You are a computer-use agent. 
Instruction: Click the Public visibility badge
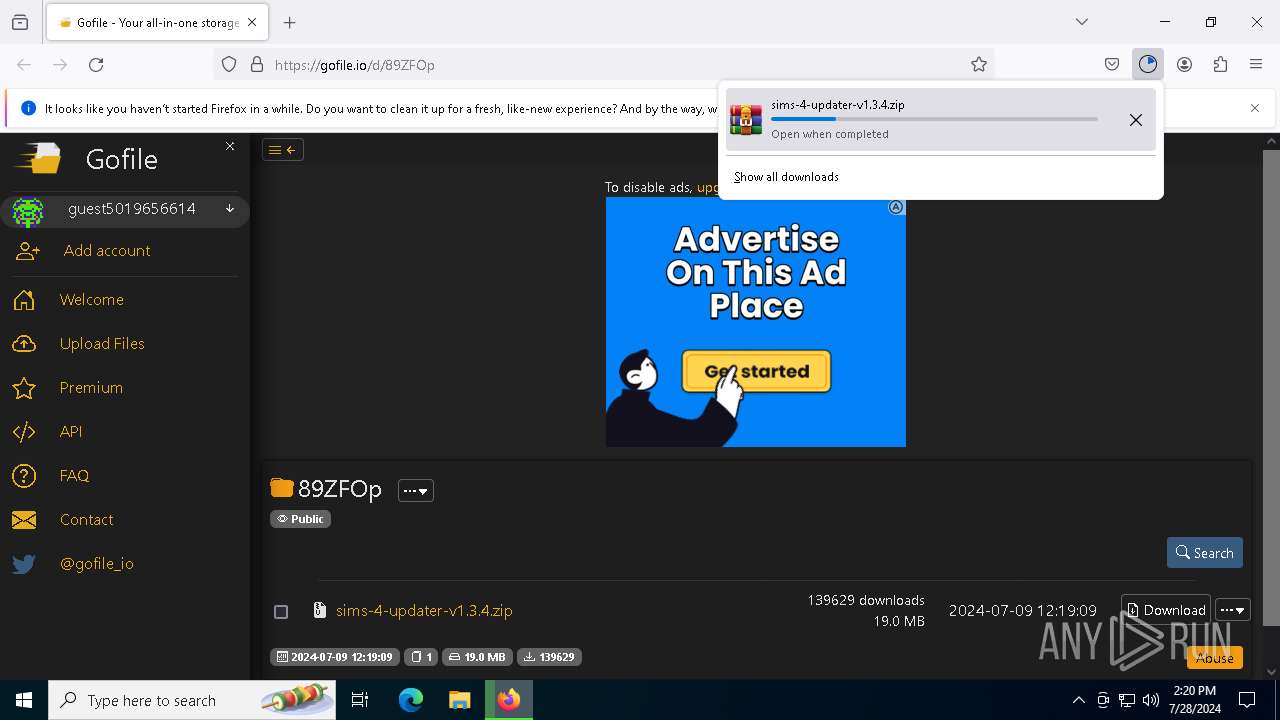(300, 519)
